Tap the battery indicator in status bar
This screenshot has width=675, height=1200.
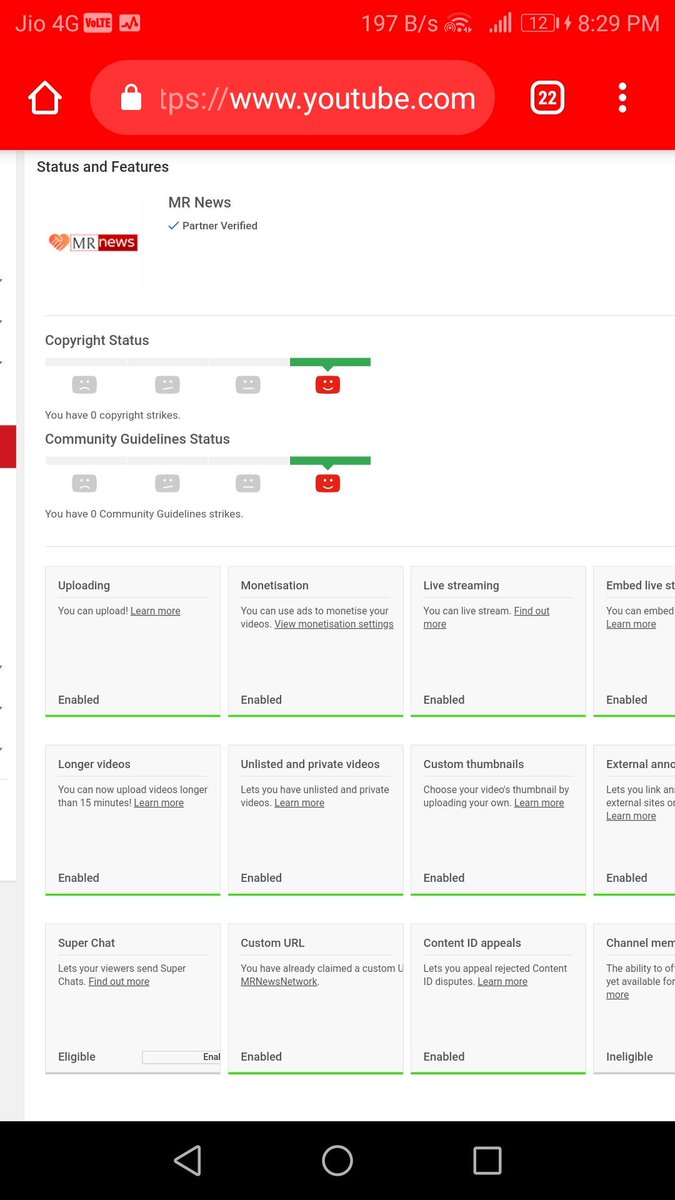pos(539,23)
